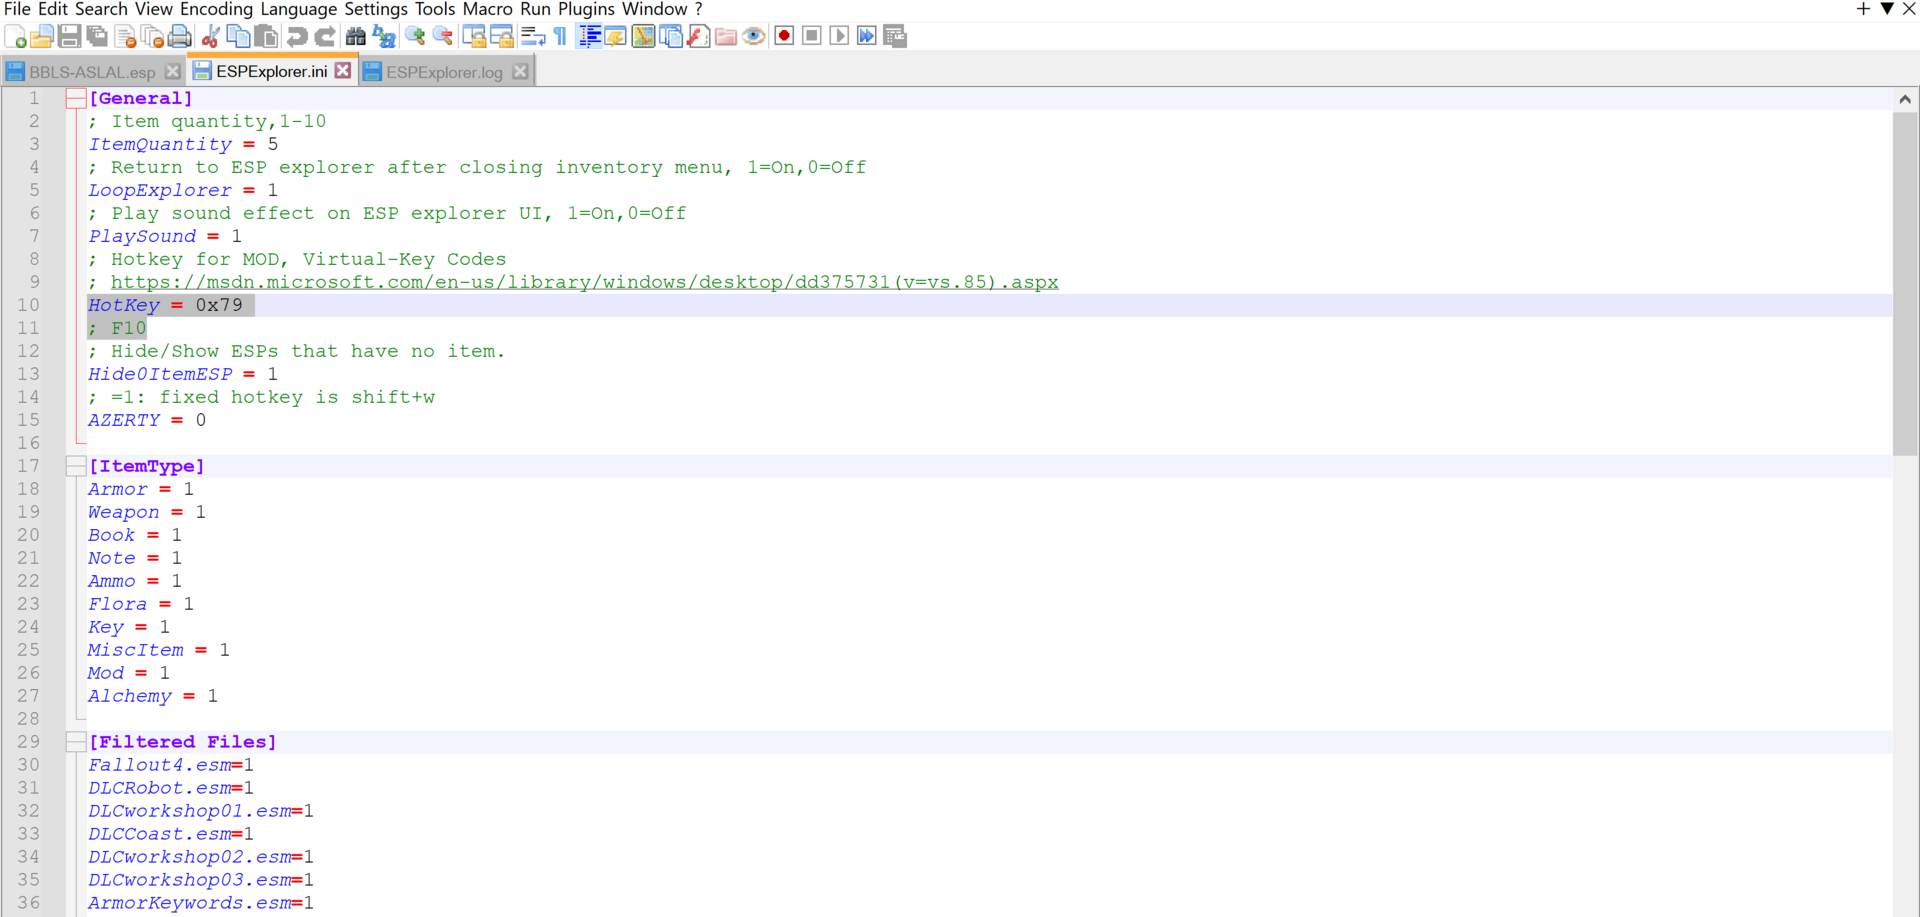Collapse the [ItemType] section fold marker
This screenshot has width=1920, height=917.
tap(76, 466)
